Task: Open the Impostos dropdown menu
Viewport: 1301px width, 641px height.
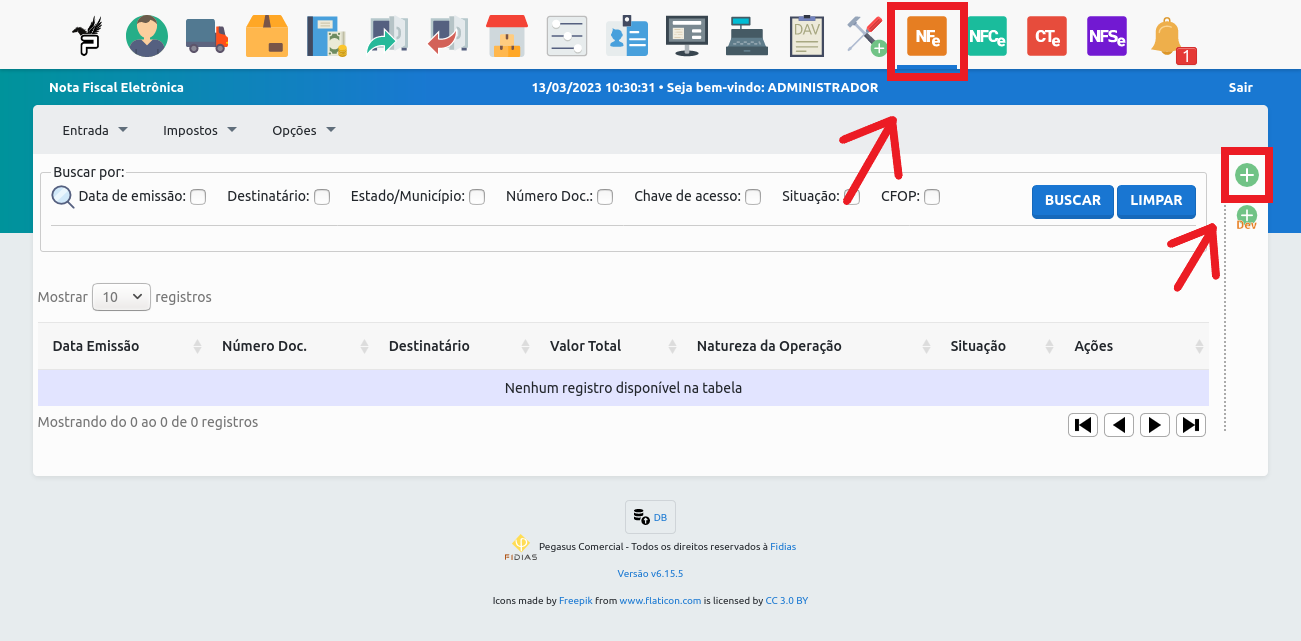Action: 199,130
